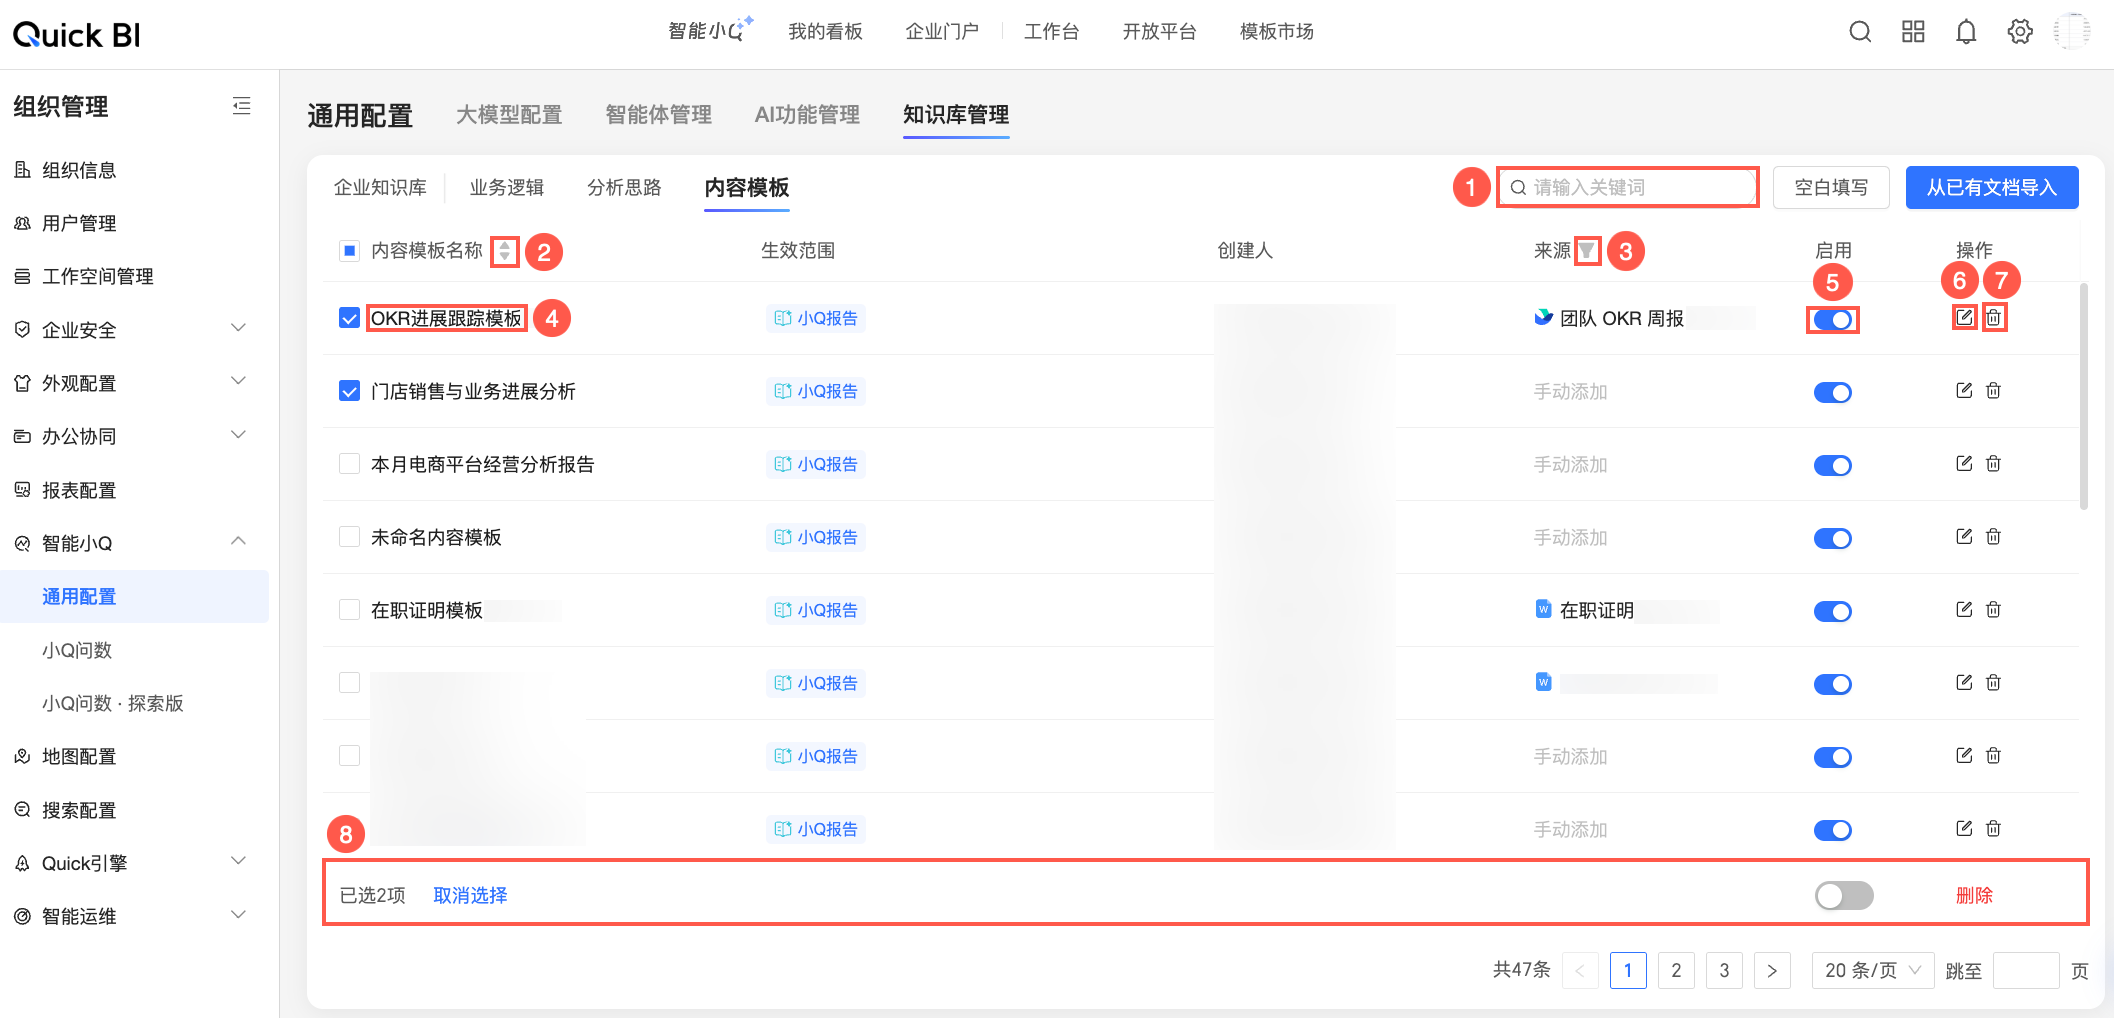Focus the 请输入关键词 search field
Screen dimensions: 2114x1018
tap(1628, 187)
